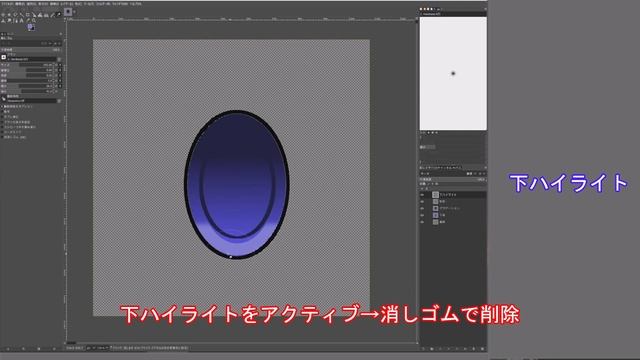The width and height of the screenshot is (640, 360).
Task: Click the image tab thumbnail above the canvas
Action: pyautogui.click(x=68, y=12)
